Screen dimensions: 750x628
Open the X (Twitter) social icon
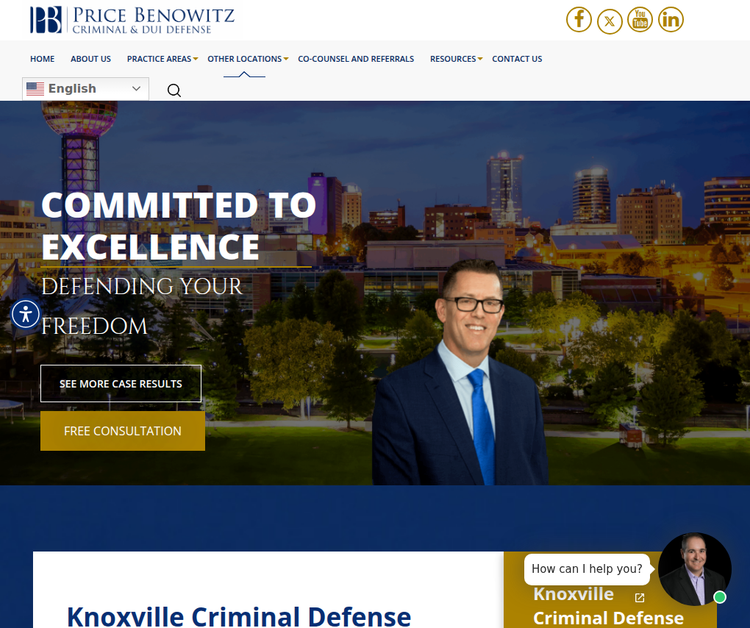point(609,21)
